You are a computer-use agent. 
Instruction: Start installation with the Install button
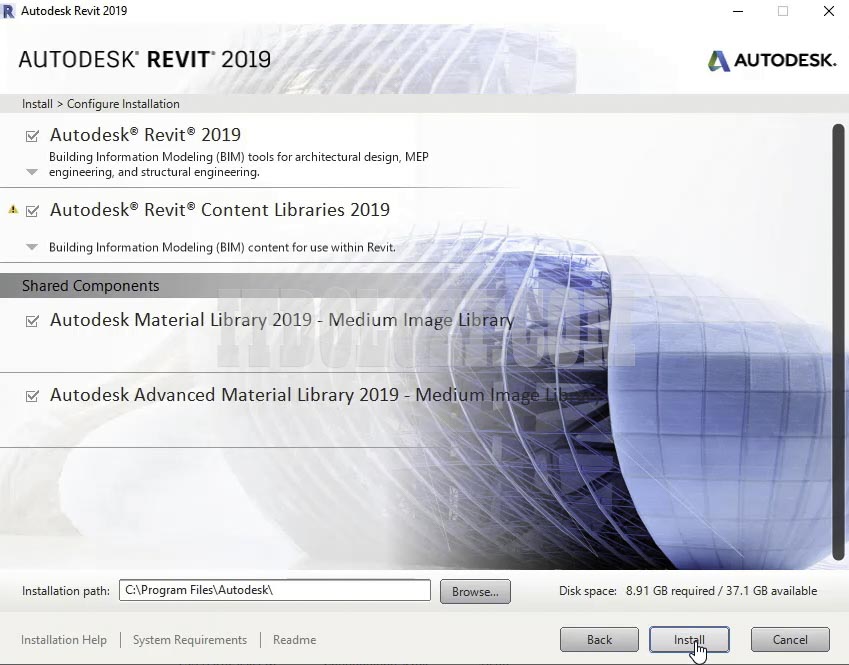click(x=689, y=640)
